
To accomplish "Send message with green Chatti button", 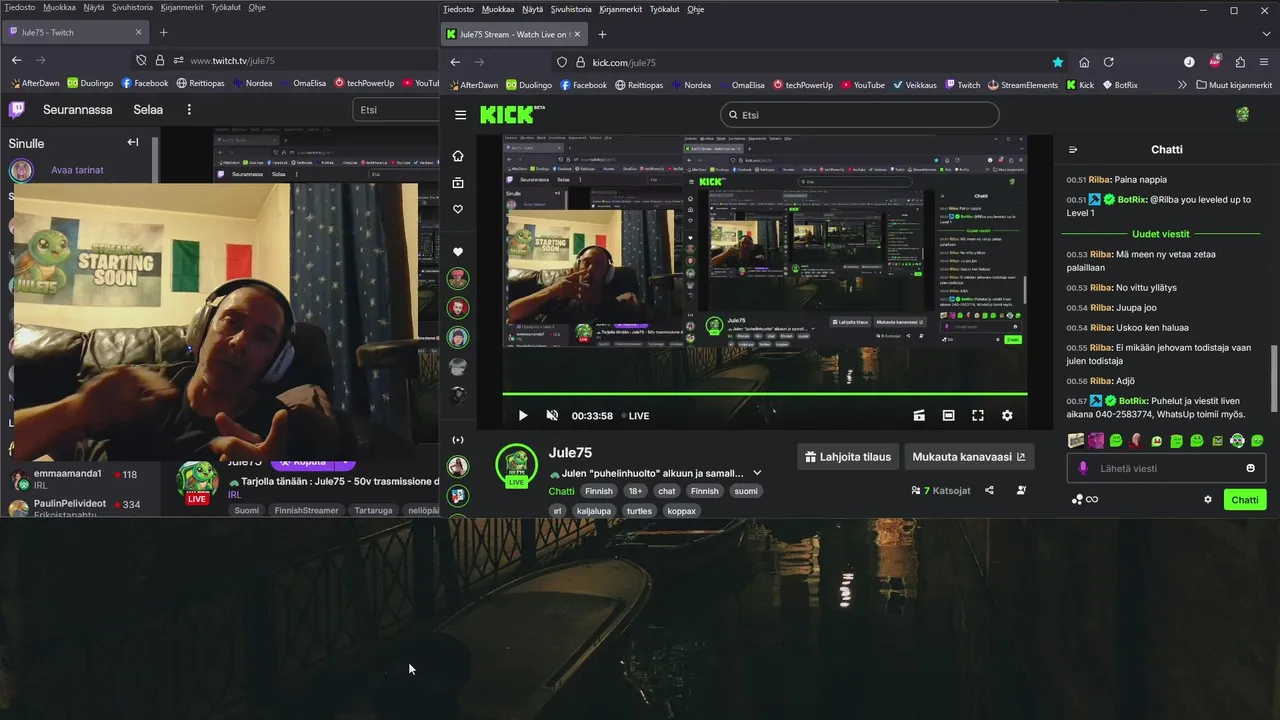I will (x=1245, y=499).
